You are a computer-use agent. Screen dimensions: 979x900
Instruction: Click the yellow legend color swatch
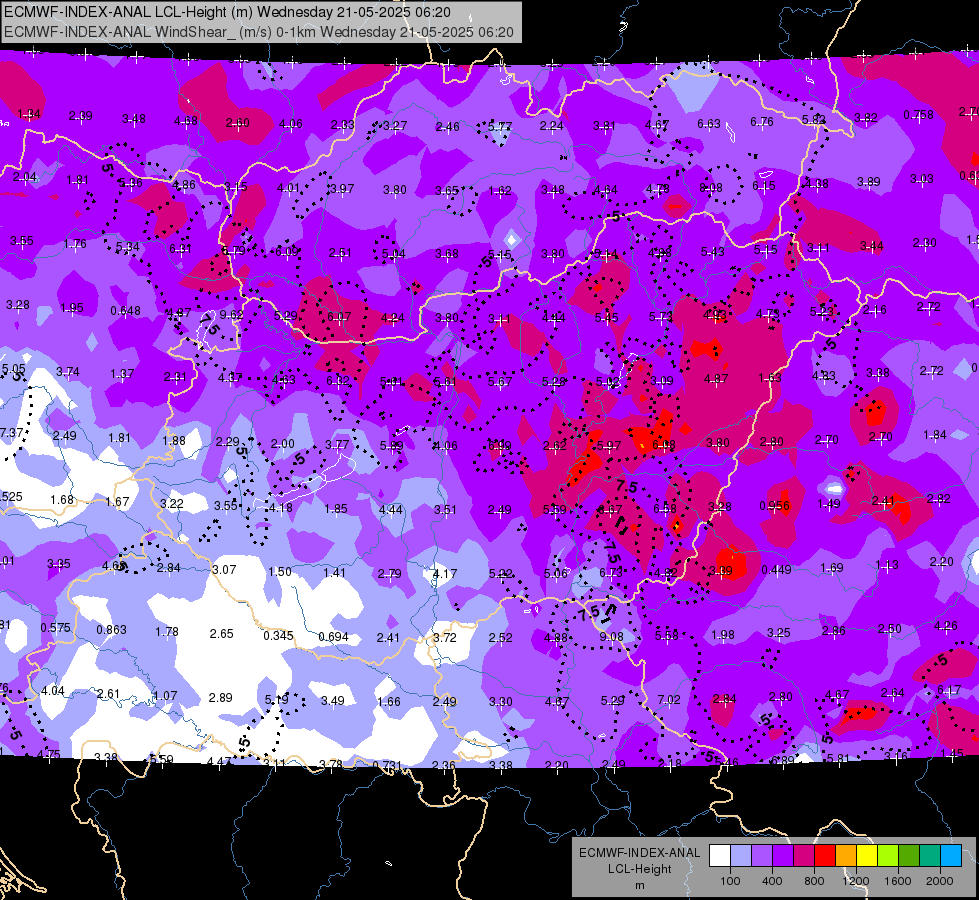point(867,856)
